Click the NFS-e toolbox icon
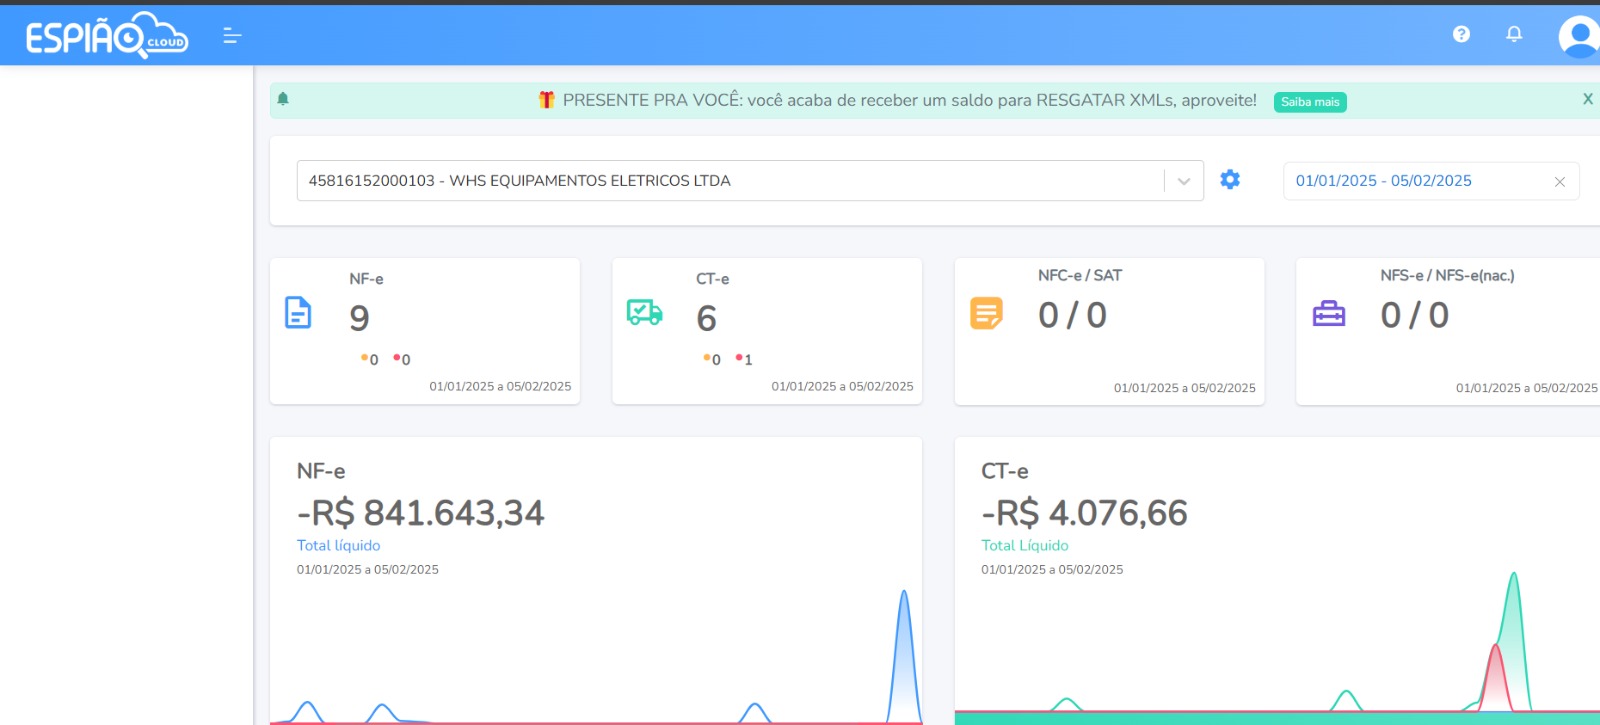The width and height of the screenshot is (1600, 725). 1328,314
